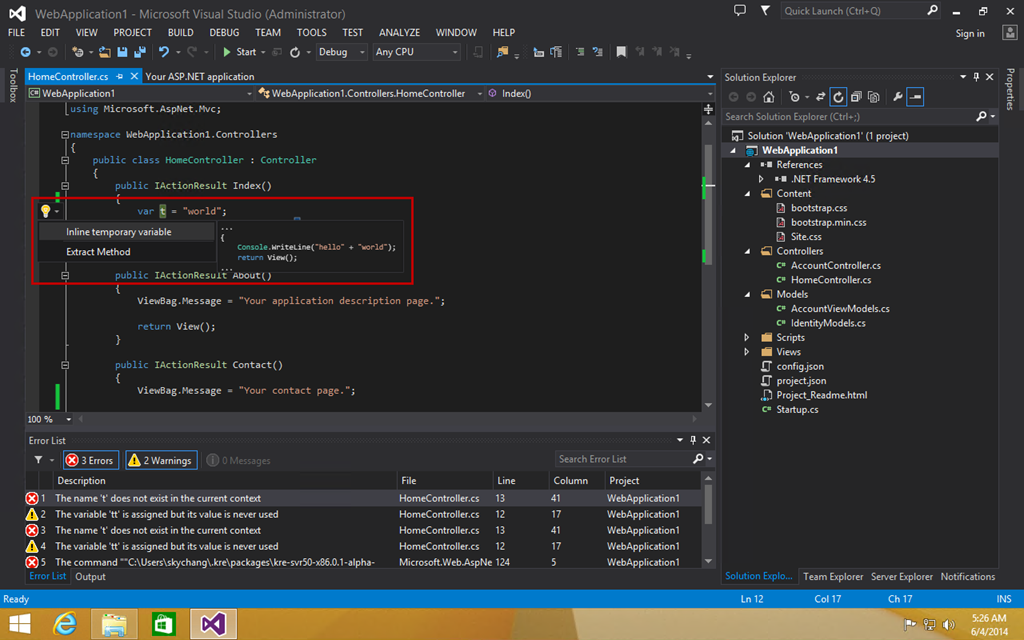Screen dimensions: 1024x640
Task: Toggle the 2 Warnings filter
Action: coord(161,460)
